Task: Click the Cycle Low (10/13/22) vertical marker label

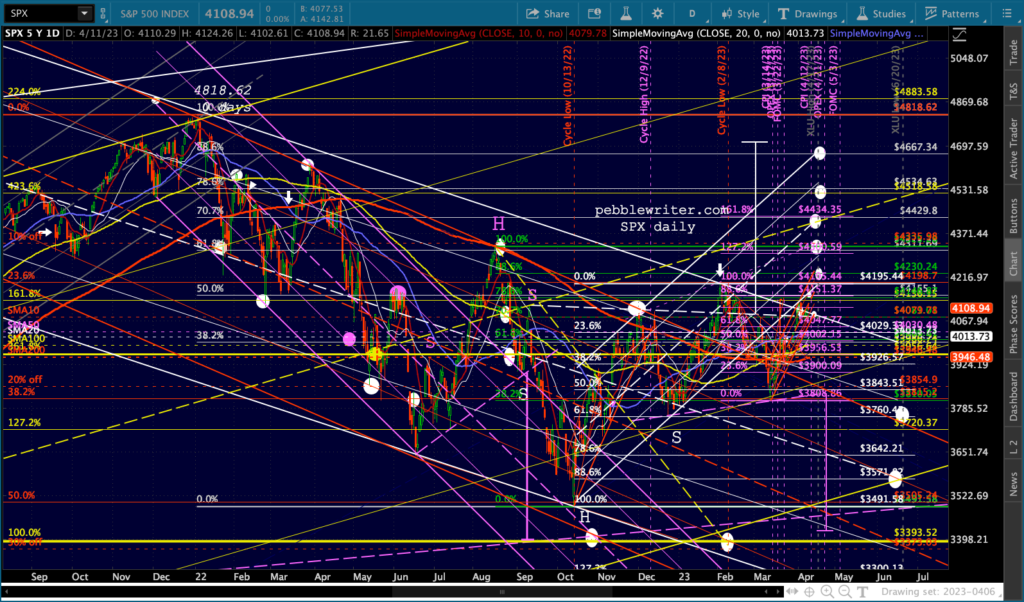Action: pyautogui.click(x=568, y=96)
